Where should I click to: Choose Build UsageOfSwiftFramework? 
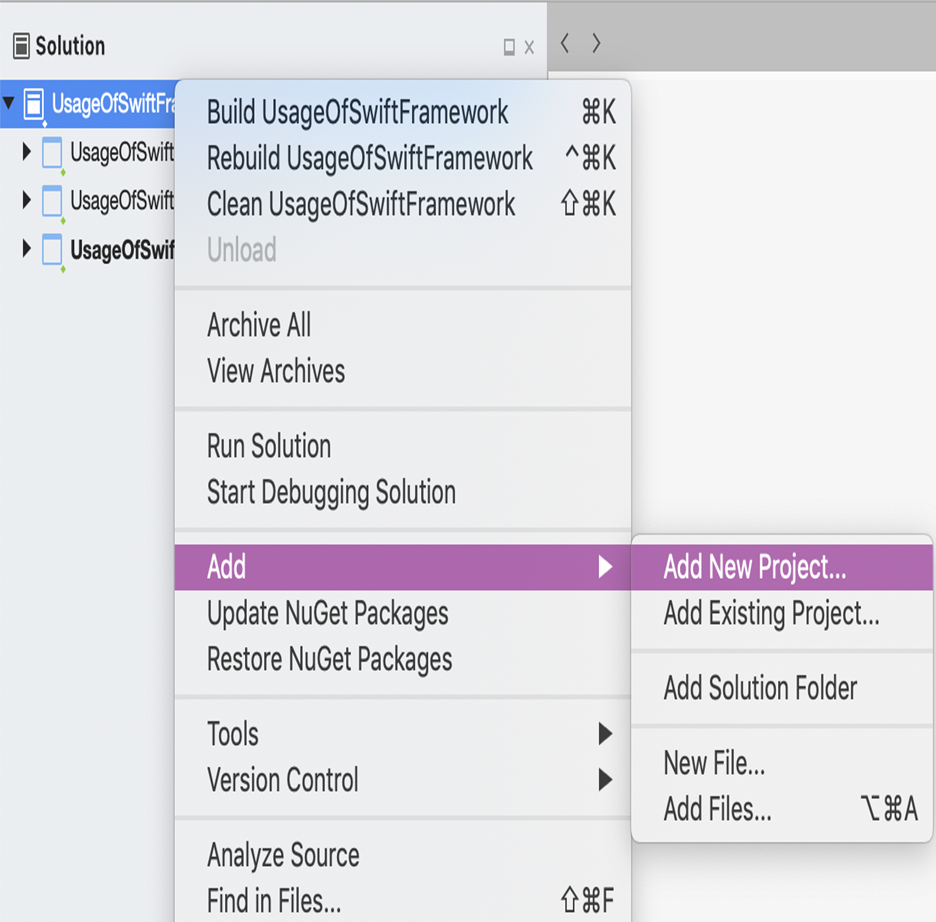403,112
